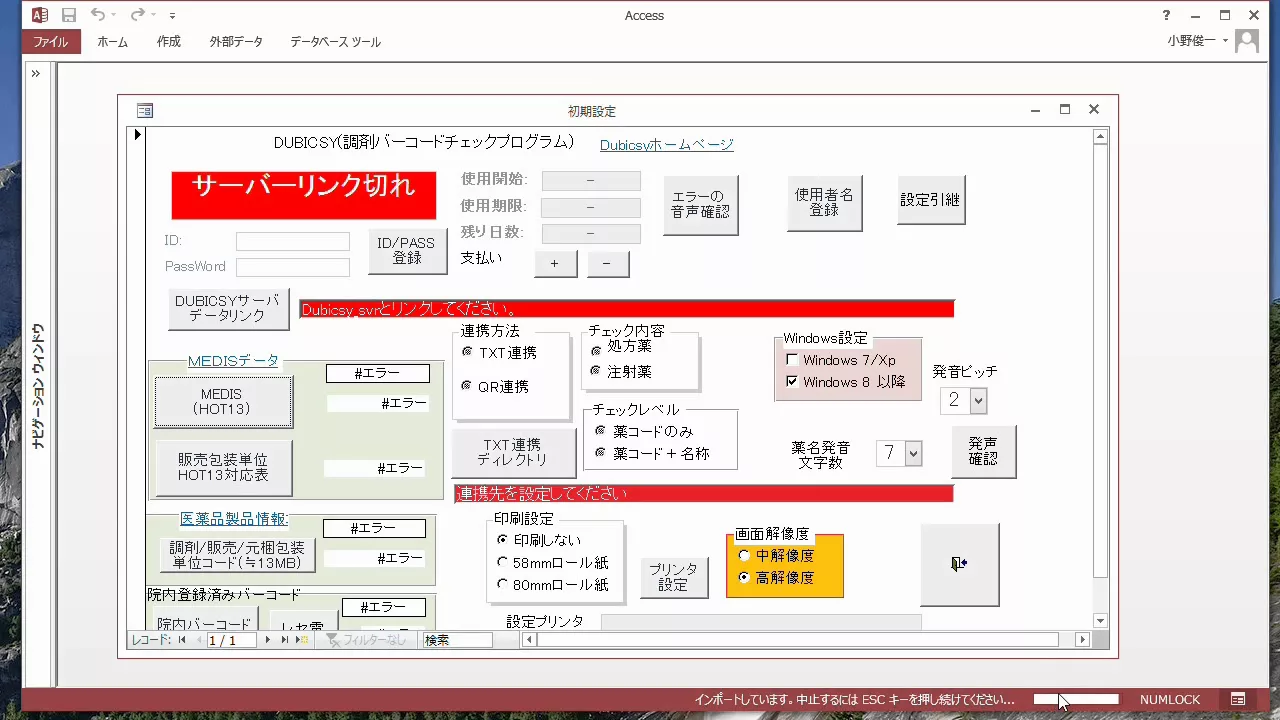Open the データベース ツール ribbon tab
The width and height of the screenshot is (1280, 720).
point(335,42)
